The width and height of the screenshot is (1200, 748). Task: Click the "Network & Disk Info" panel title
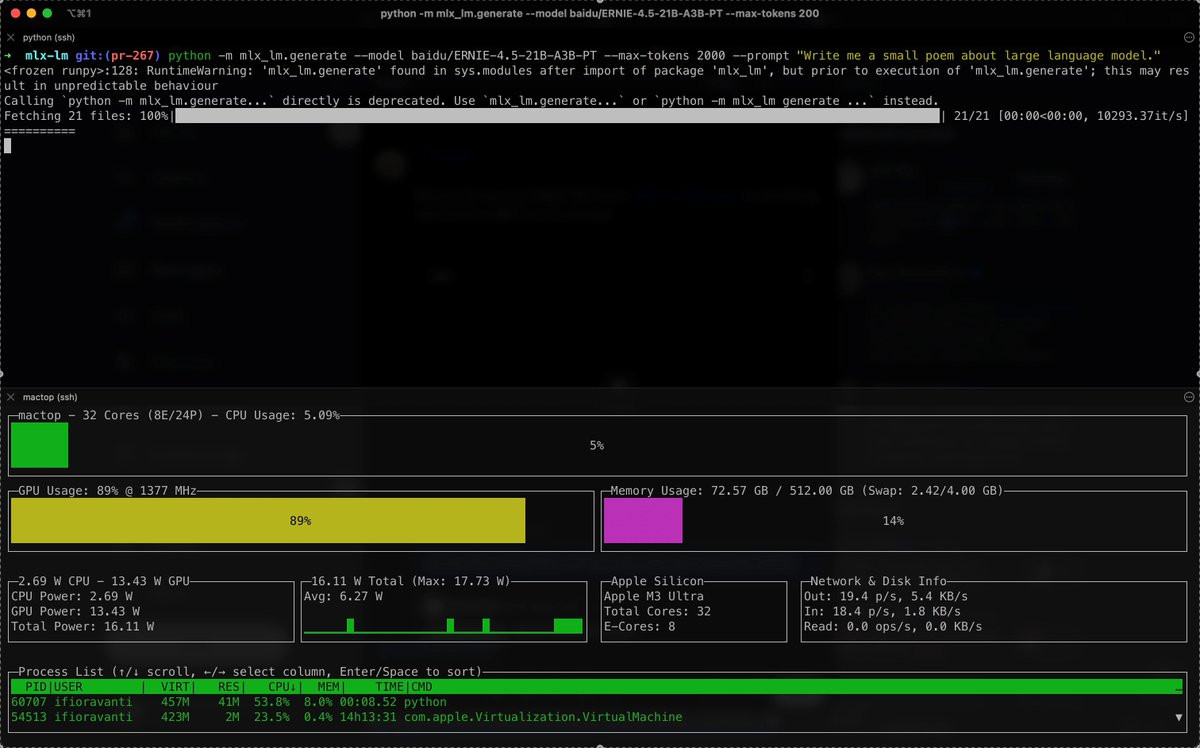click(x=878, y=581)
